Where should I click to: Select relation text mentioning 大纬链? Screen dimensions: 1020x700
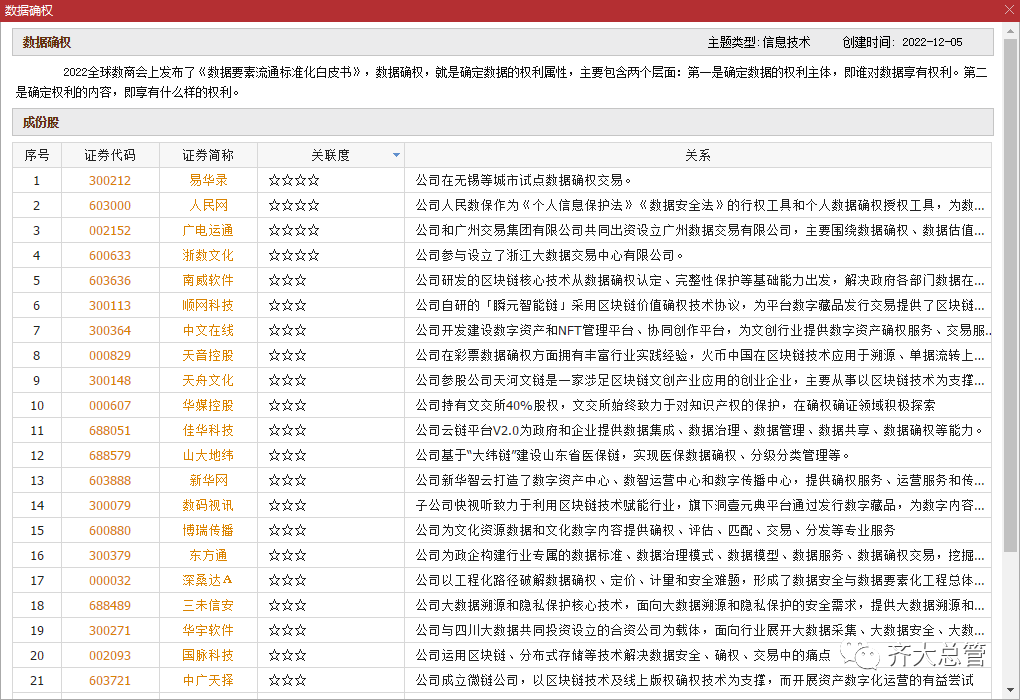(633, 455)
